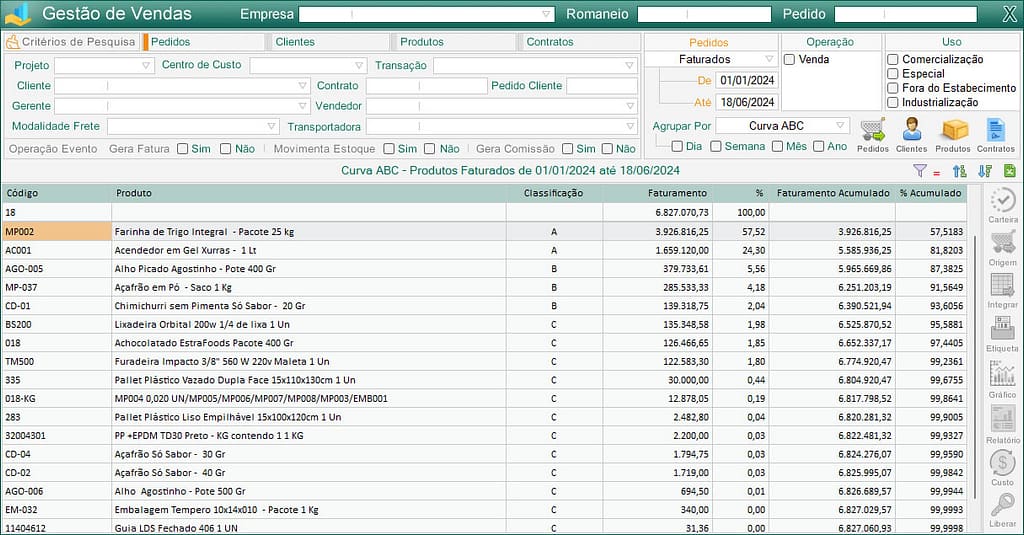Open the Clientes person icon
This screenshot has height=535, width=1024.
pos(912,130)
